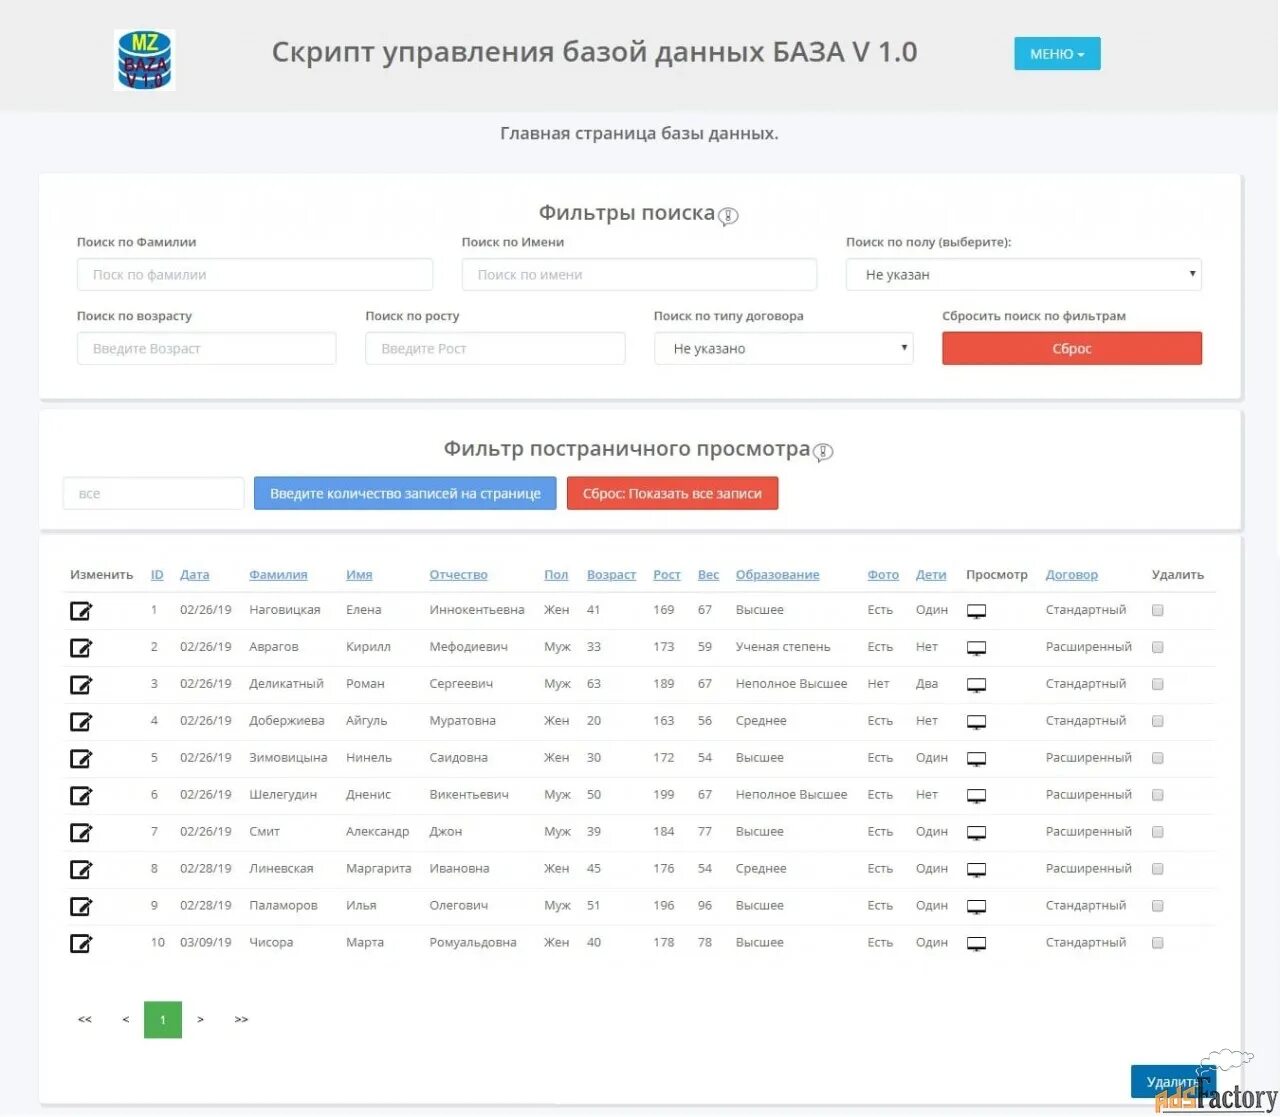
Task: Sort table by Фамилия column
Action: click(278, 575)
